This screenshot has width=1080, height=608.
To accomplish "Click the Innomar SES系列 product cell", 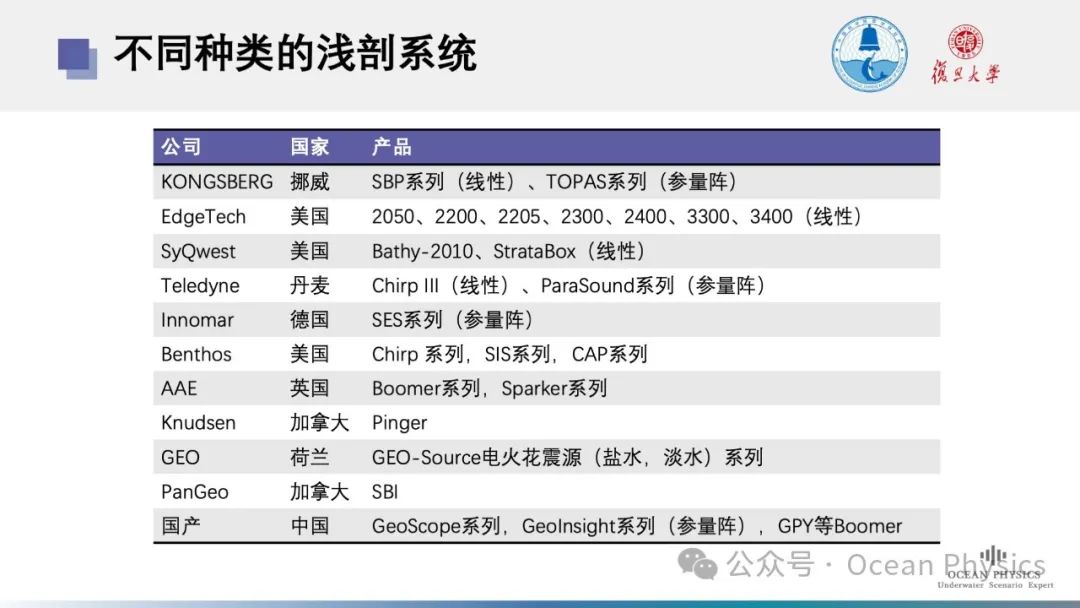I will (x=452, y=320).
